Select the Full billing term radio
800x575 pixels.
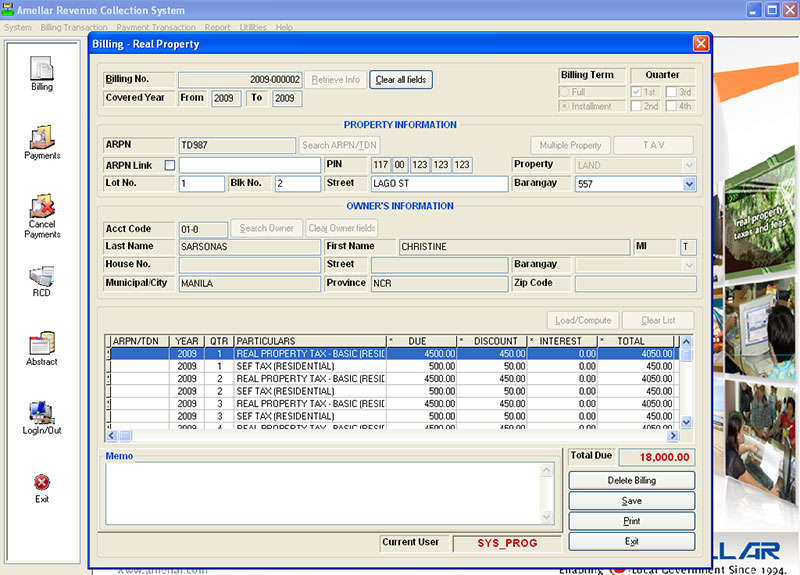(565, 92)
